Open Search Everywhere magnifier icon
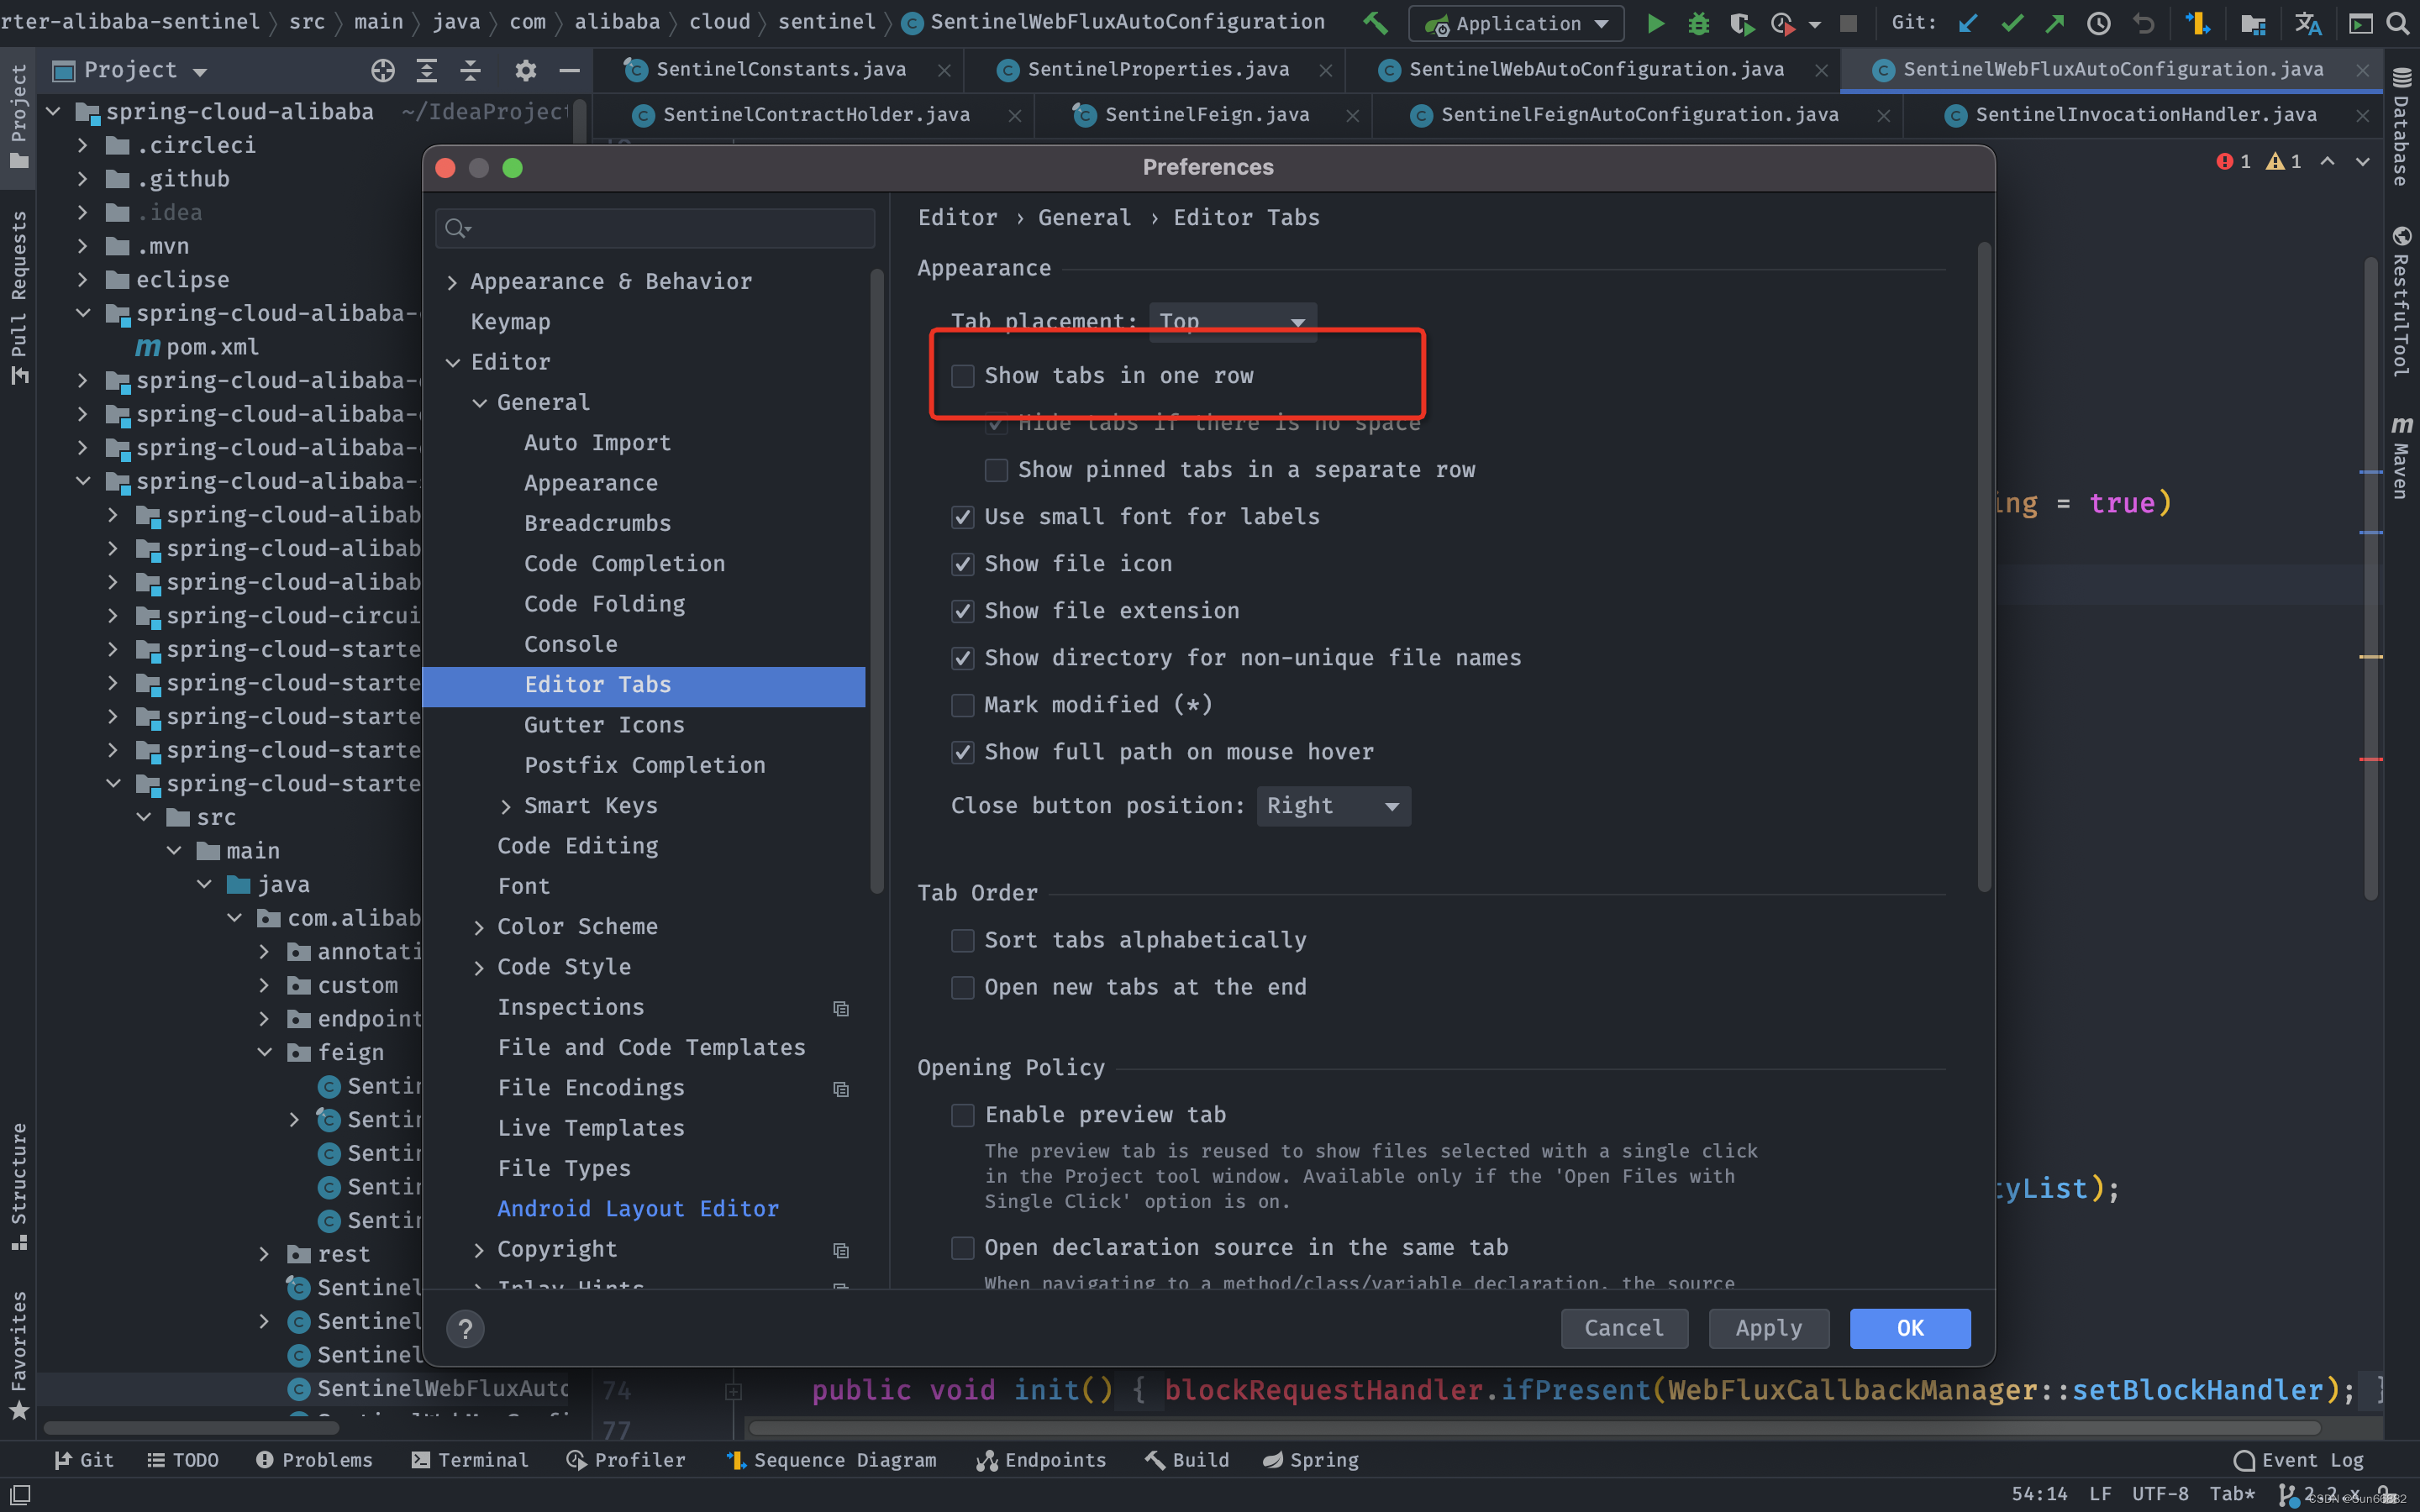The height and width of the screenshot is (1512, 2420). click(x=2398, y=23)
